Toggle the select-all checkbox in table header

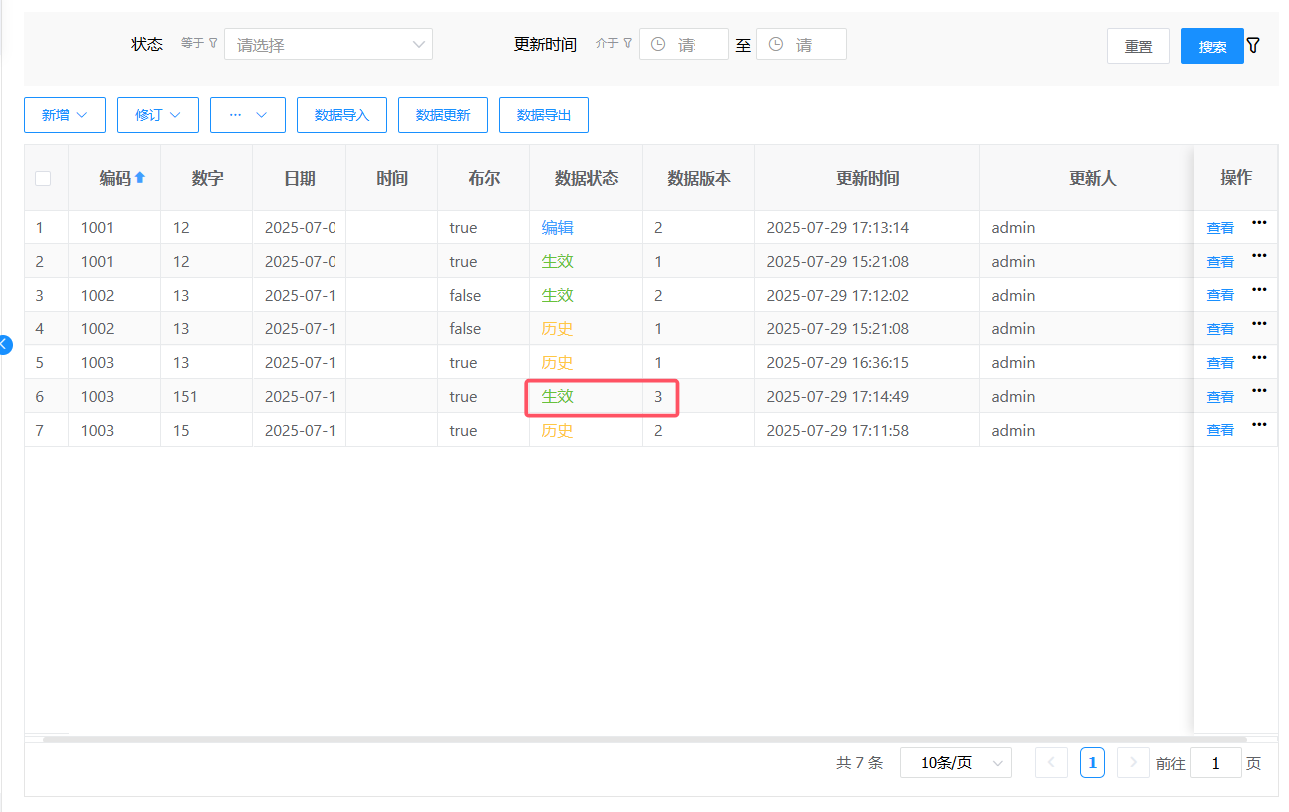43,178
